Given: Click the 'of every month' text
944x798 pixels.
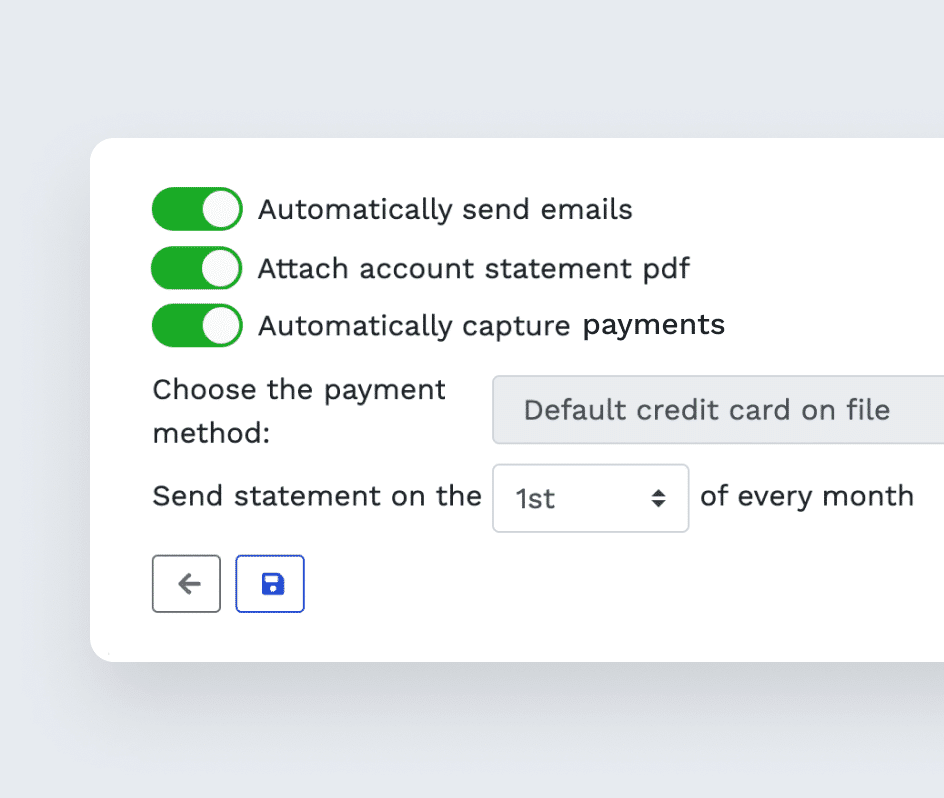Looking at the screenshot, I should click(807, 497).
